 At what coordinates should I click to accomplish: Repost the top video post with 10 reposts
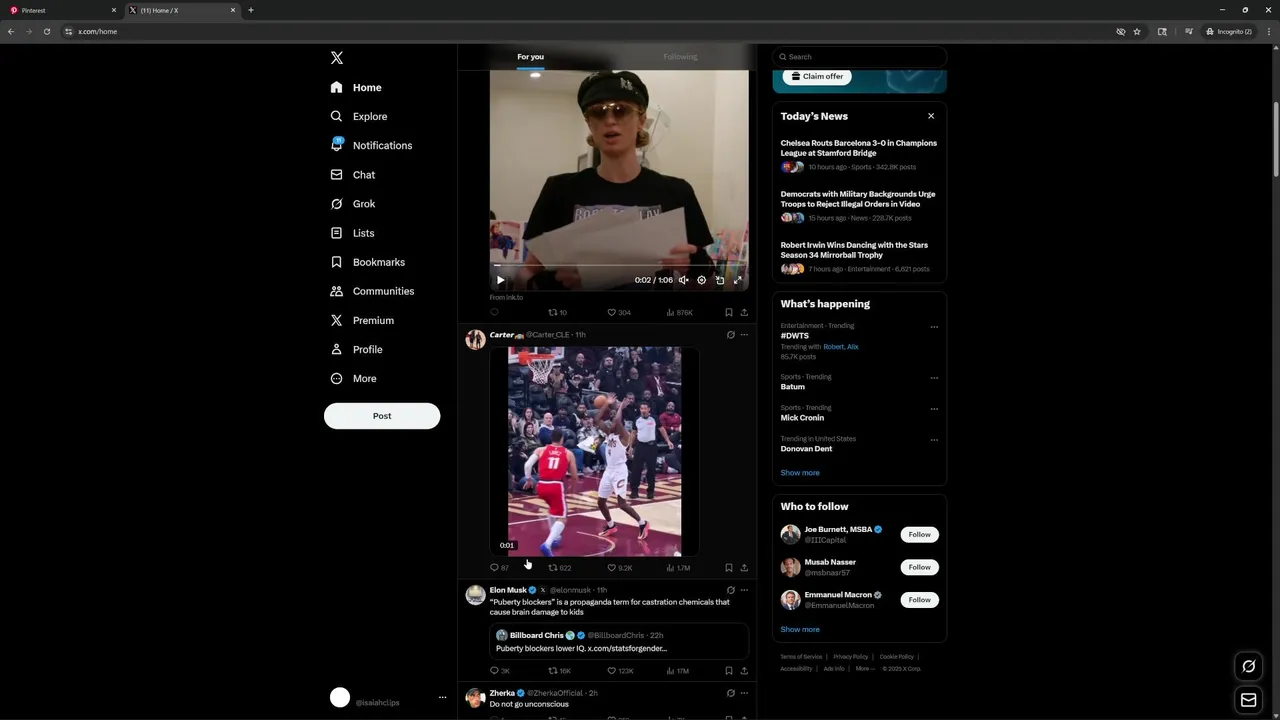point(557,312)
